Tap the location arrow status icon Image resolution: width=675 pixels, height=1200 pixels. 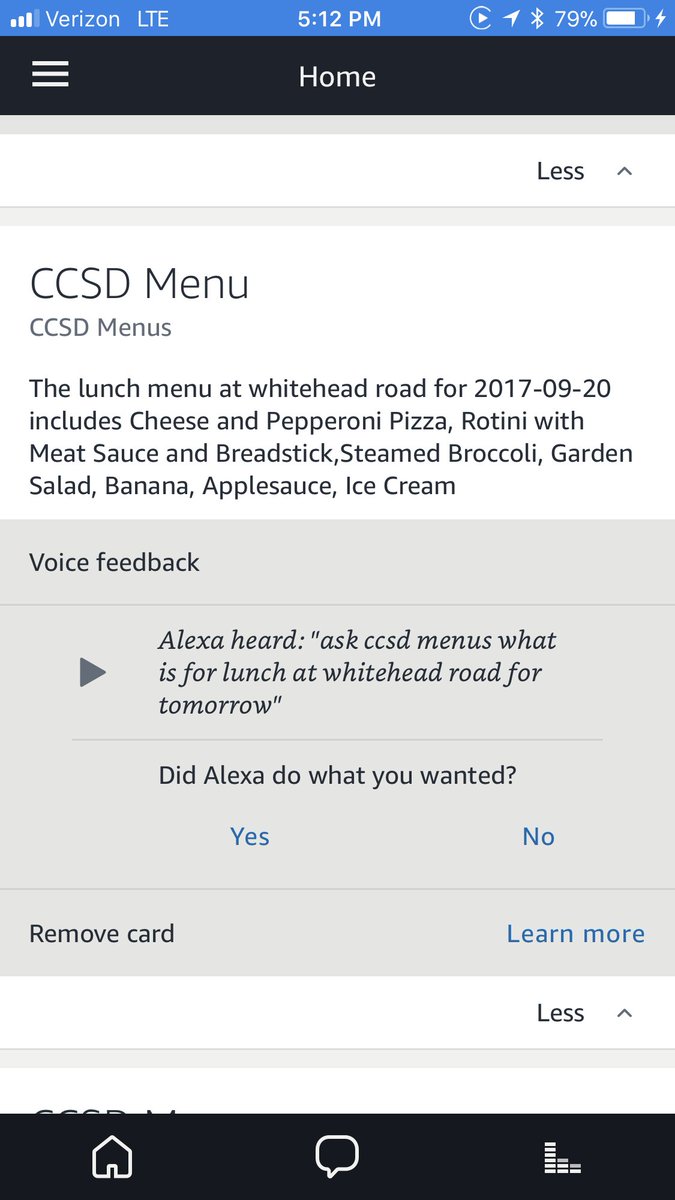[511, 18]
